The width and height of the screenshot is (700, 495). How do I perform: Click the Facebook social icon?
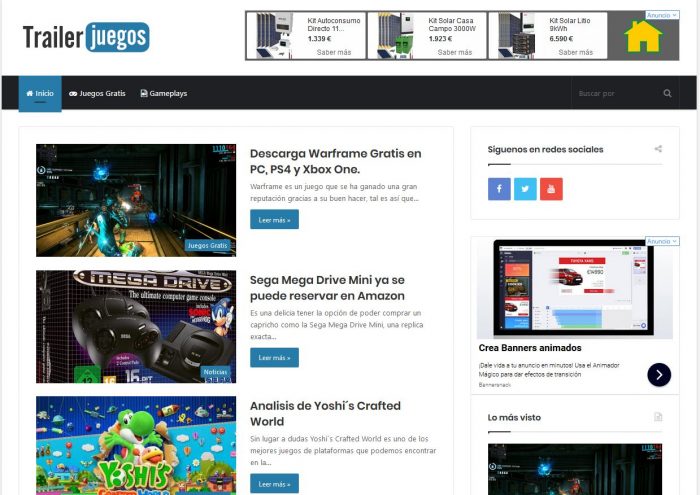tap(499, 189)
